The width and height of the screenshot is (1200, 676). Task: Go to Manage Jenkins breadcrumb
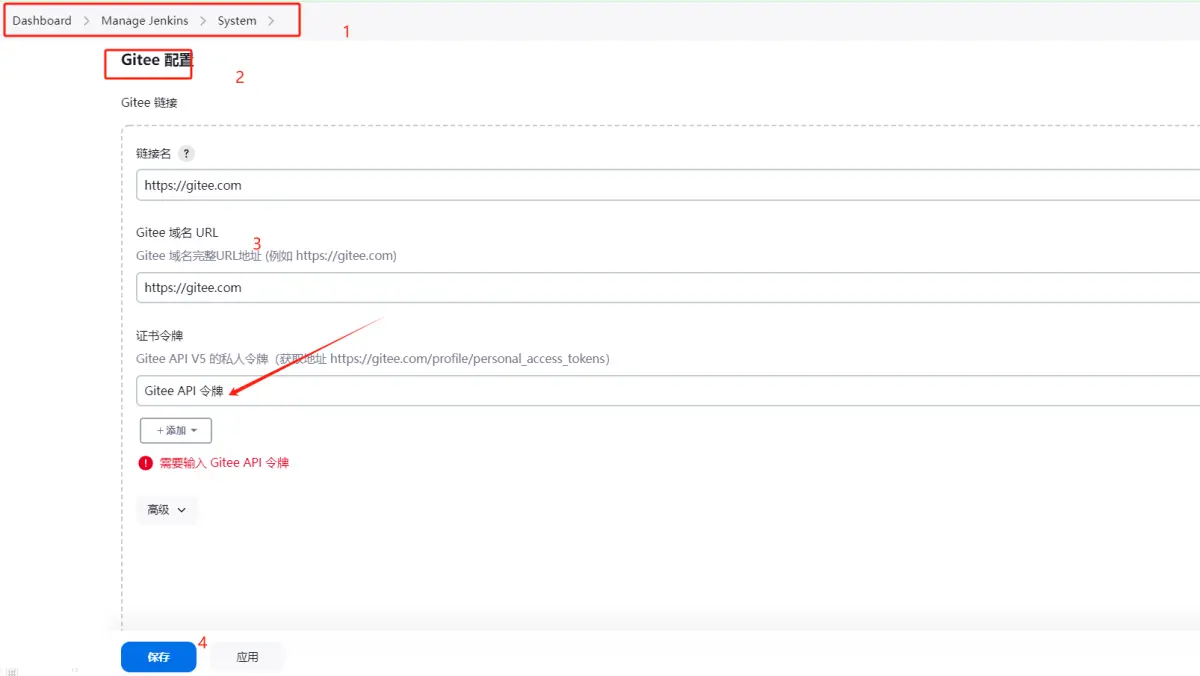(x=145, y=21)
